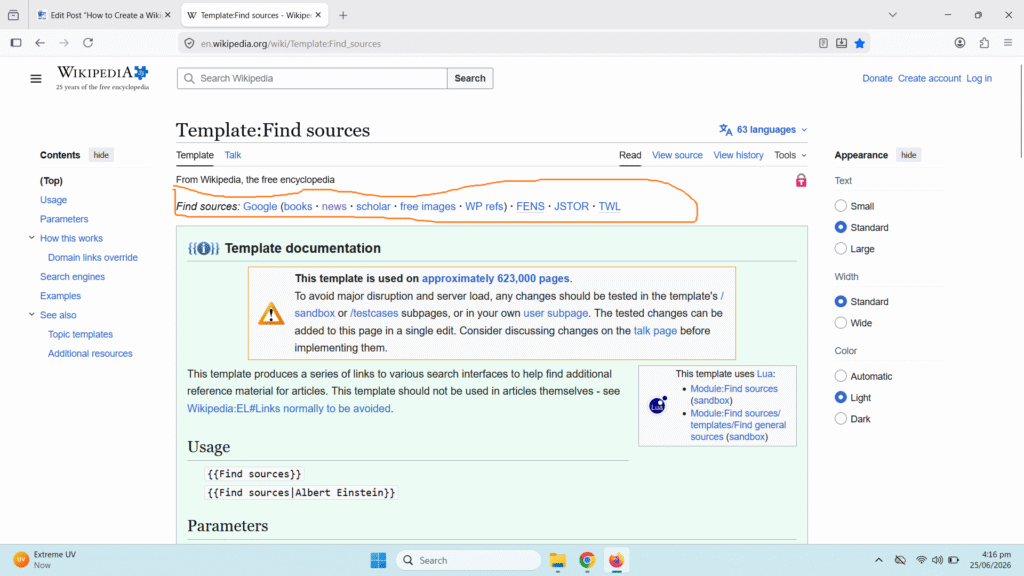Viewport: 1024px width, 576px height.
Task: Click the Lua logo icon
Action: [657, 406]
